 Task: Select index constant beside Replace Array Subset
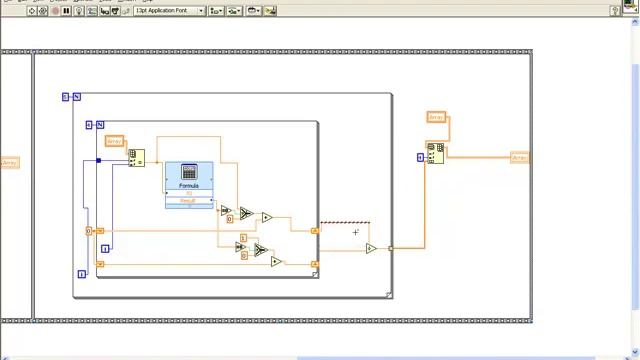420,157
